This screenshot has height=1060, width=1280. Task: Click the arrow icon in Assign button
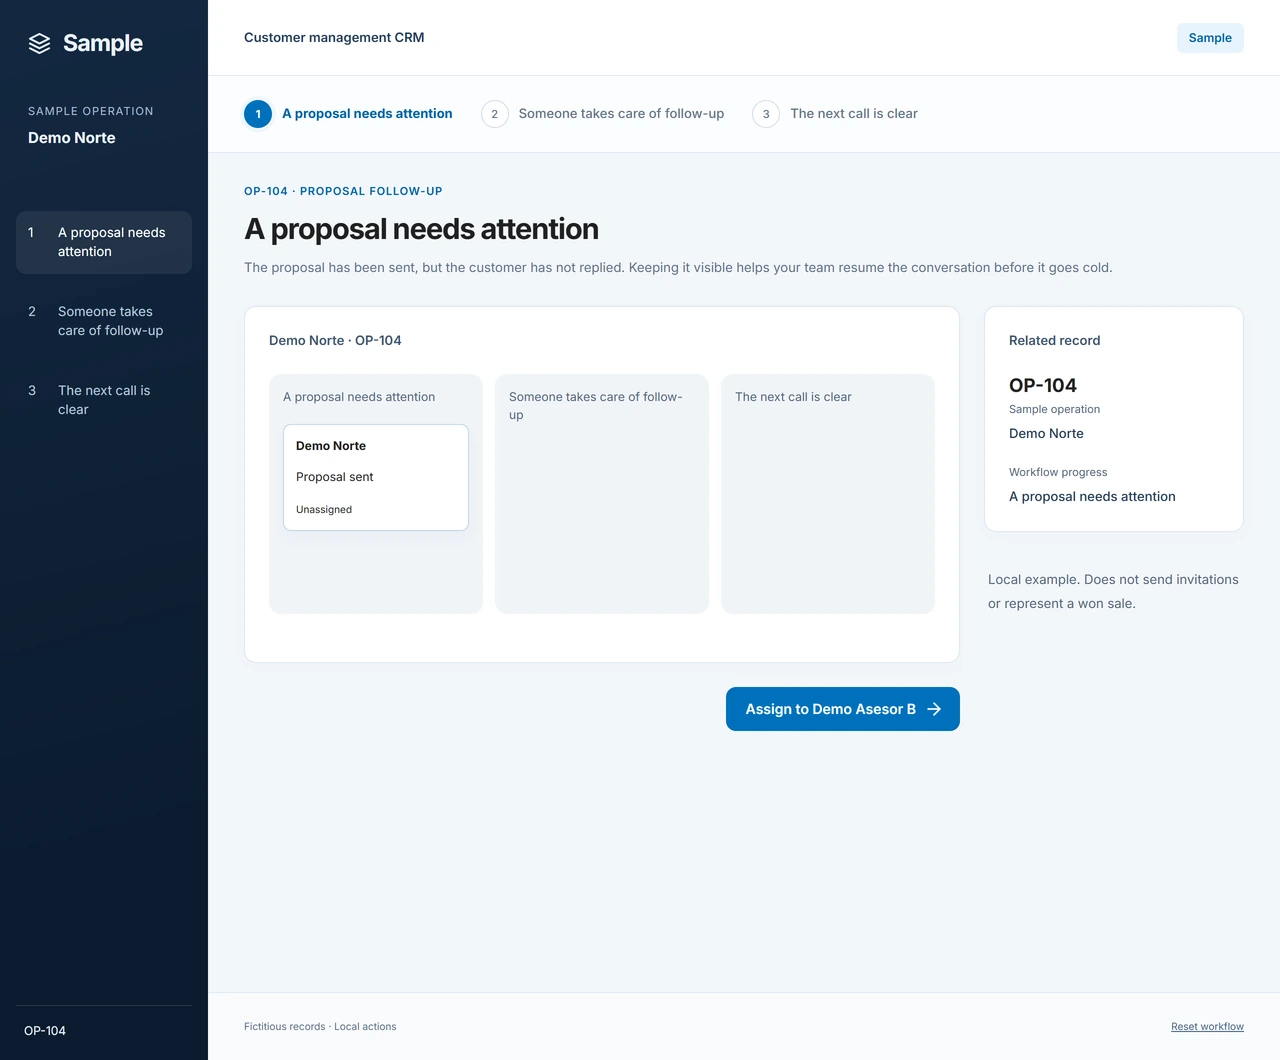pyautogui.click(x=934, y=709)
